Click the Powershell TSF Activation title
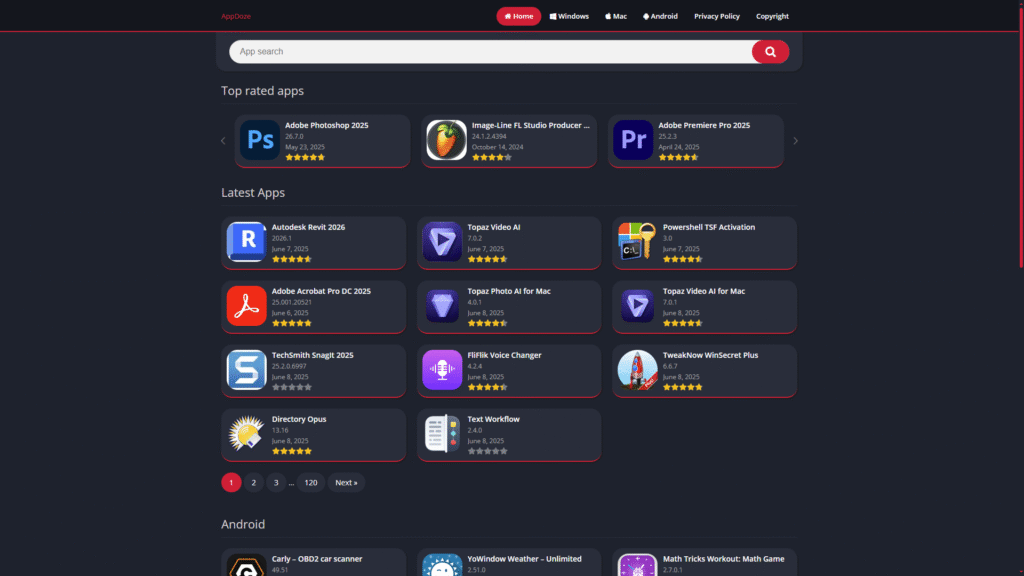The height and width of the screenshot is (576, 1024). 709,227
